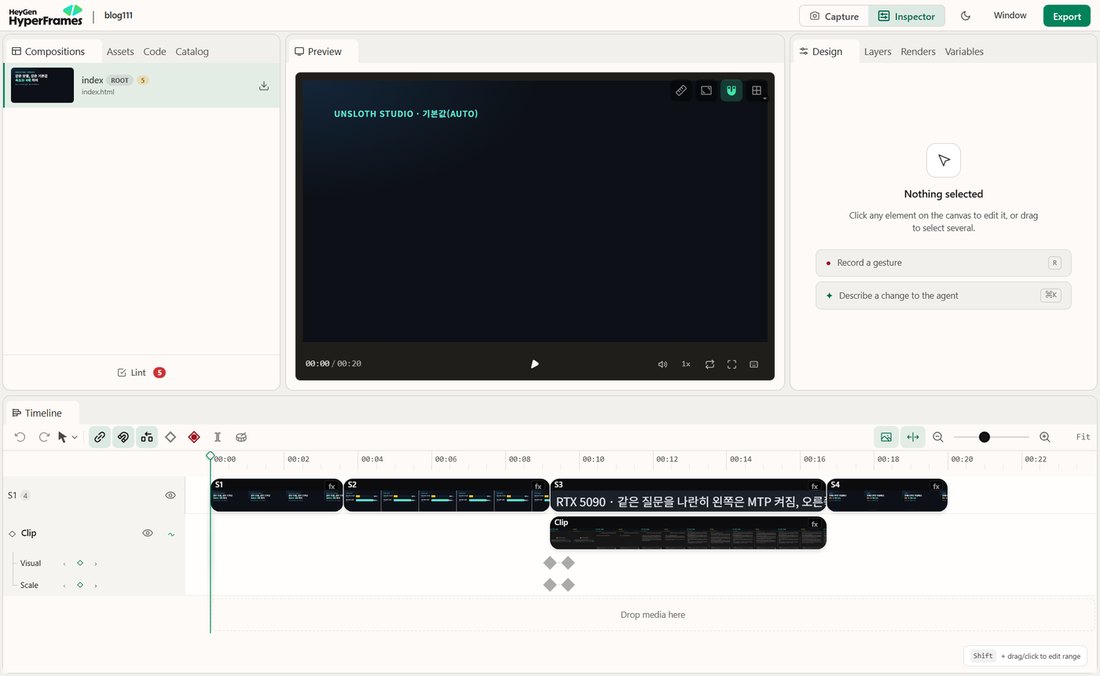This screenshot has height=676, width=1100.
Task: Toggle loop playback
Action: point(710,364)
